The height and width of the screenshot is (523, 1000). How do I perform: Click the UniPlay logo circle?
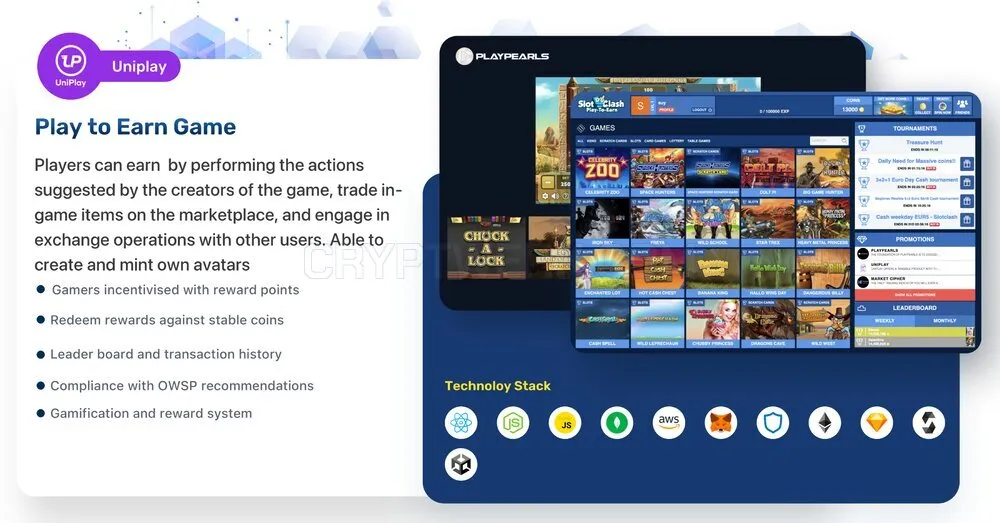pyautogui.click(x=70, y=66)
